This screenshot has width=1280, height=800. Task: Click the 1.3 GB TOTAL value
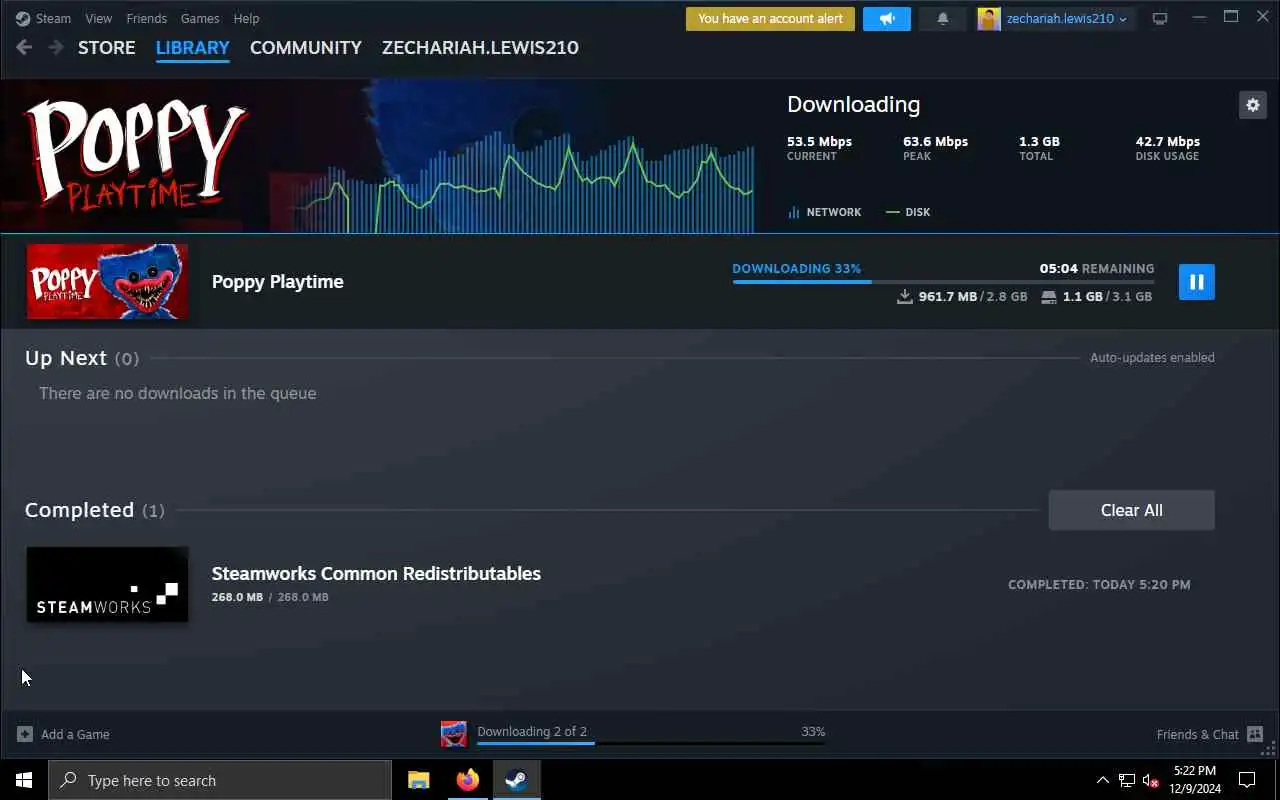point(1039,142)
